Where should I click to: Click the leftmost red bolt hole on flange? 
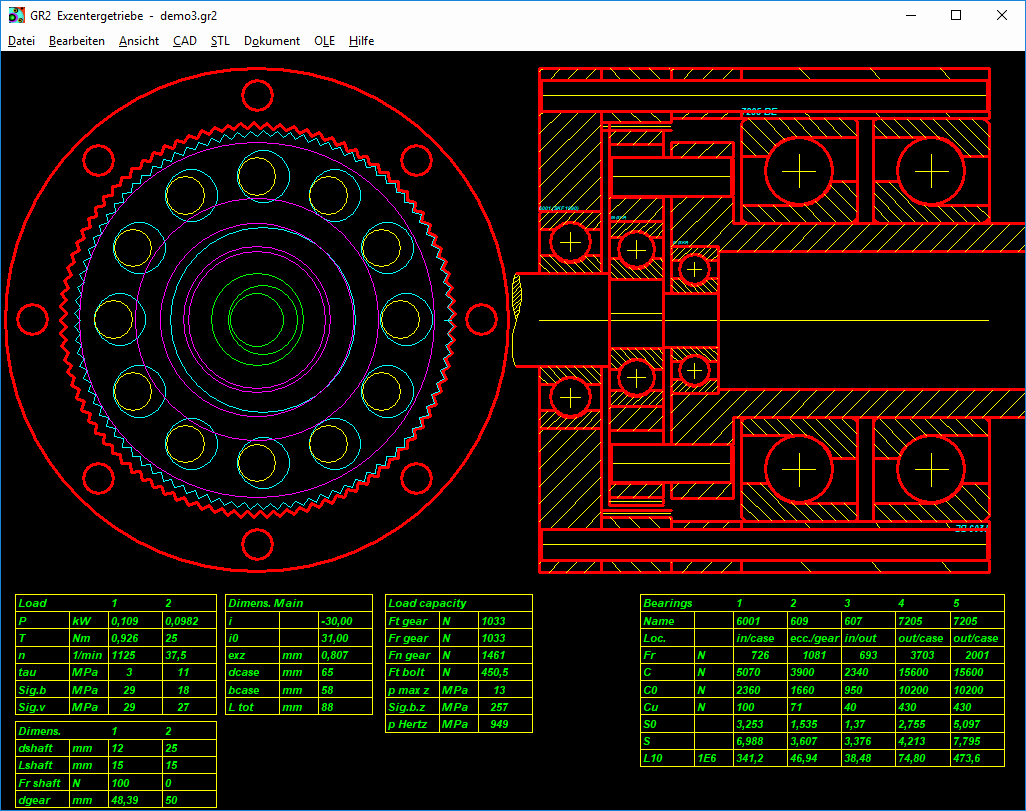(x=33, y=320)
